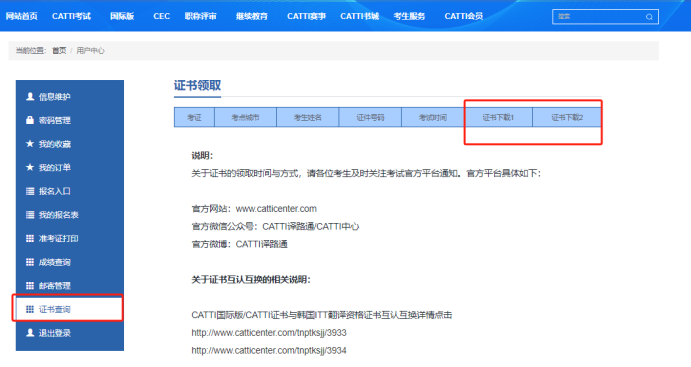This screenshot has width=691, height=367.
Task: Open the CATTI会员 menu item
Action: click(x=464, y=16)
